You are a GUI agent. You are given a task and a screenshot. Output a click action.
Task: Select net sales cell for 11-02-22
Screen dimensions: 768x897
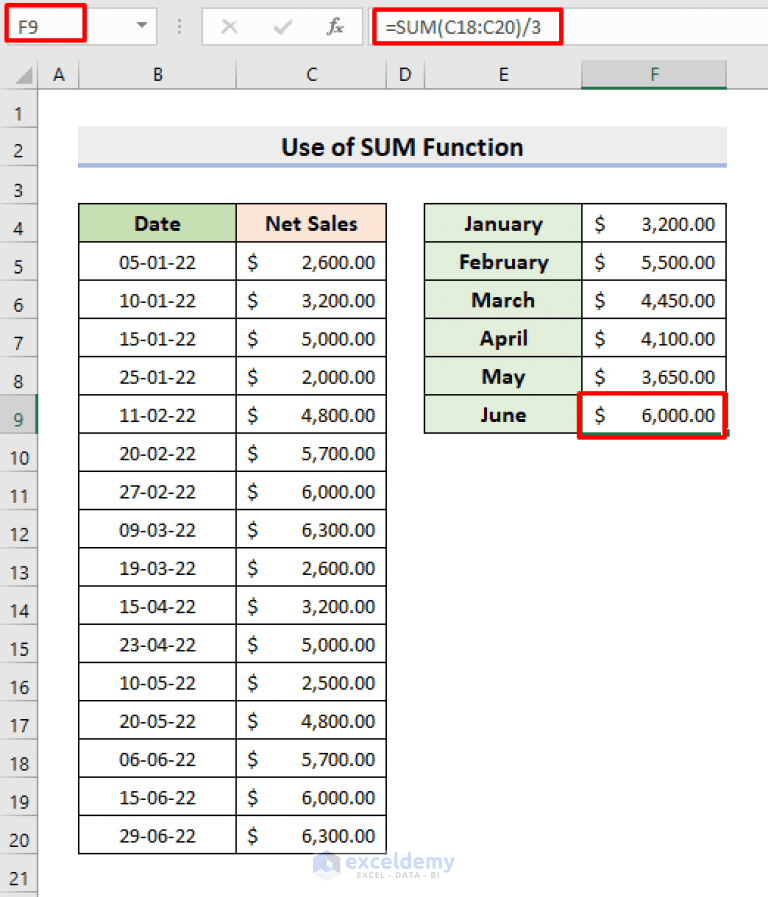pos(311,415)
